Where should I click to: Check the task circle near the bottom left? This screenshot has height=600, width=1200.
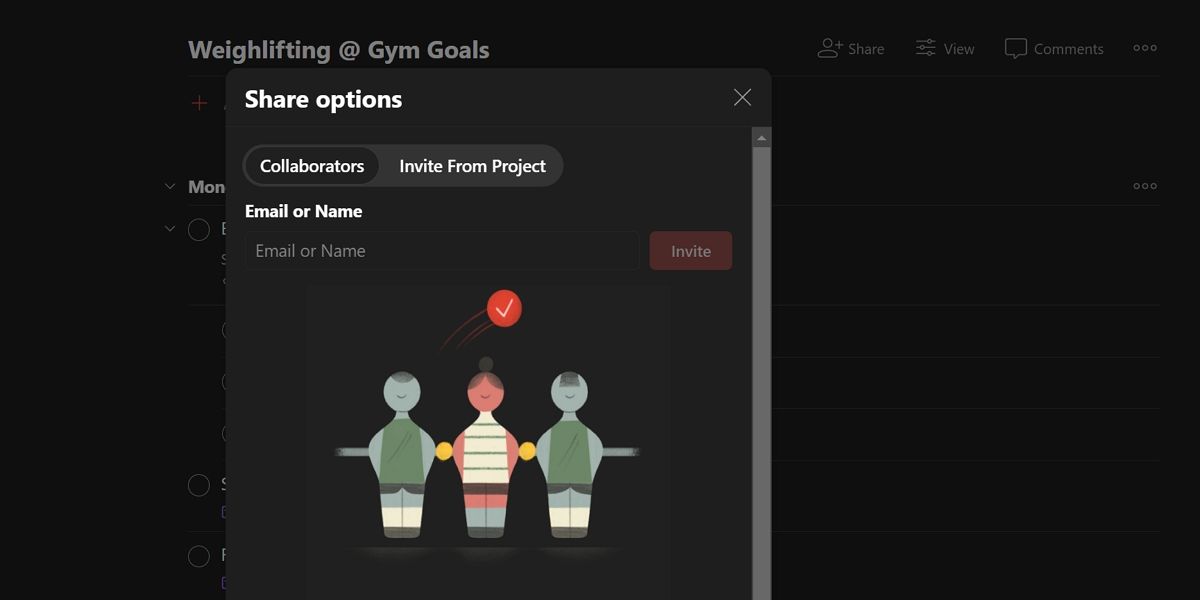pos(199,556)
